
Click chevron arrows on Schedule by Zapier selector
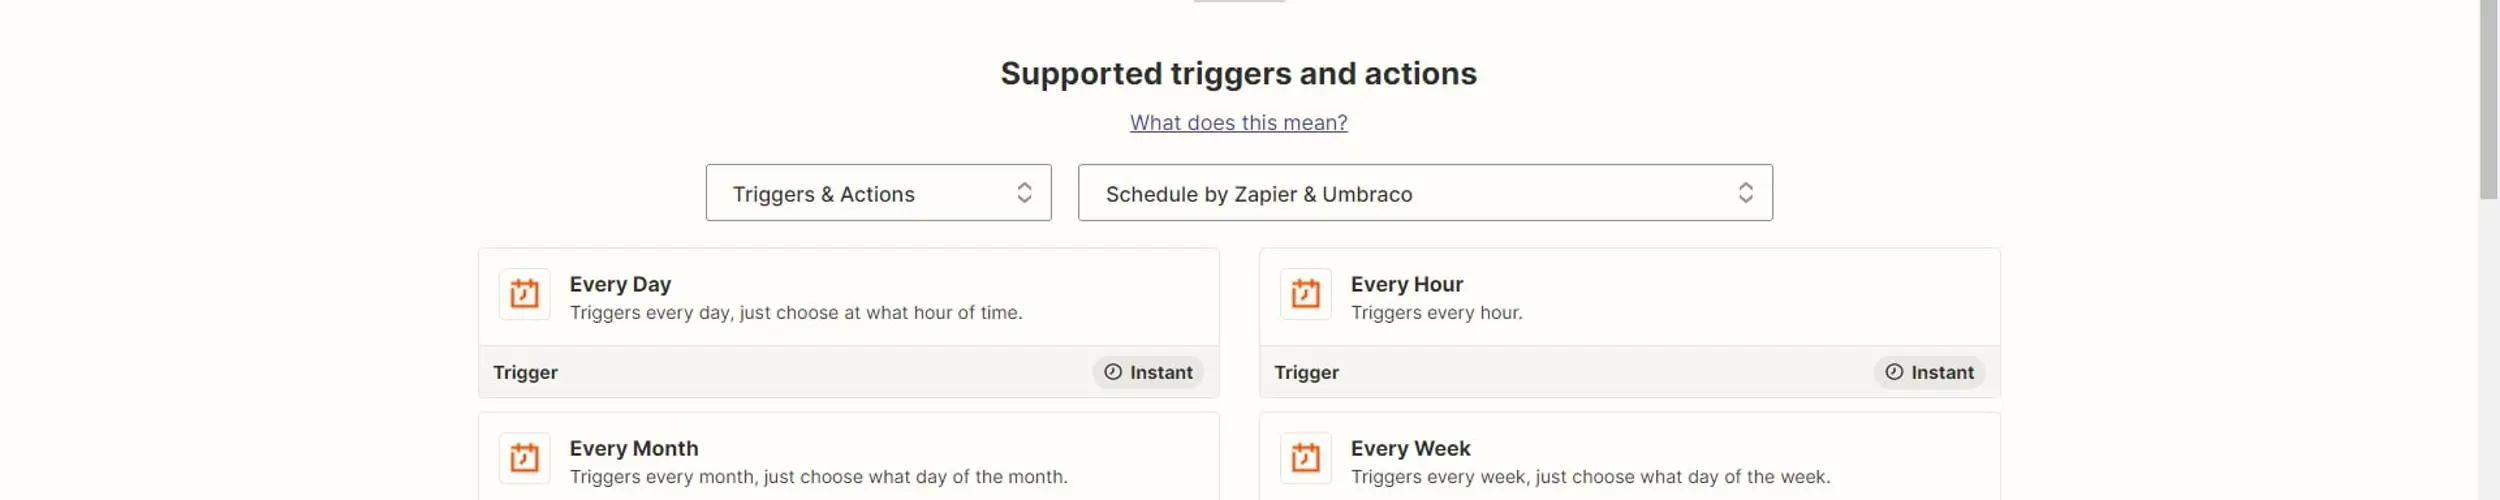(1745, 193)
